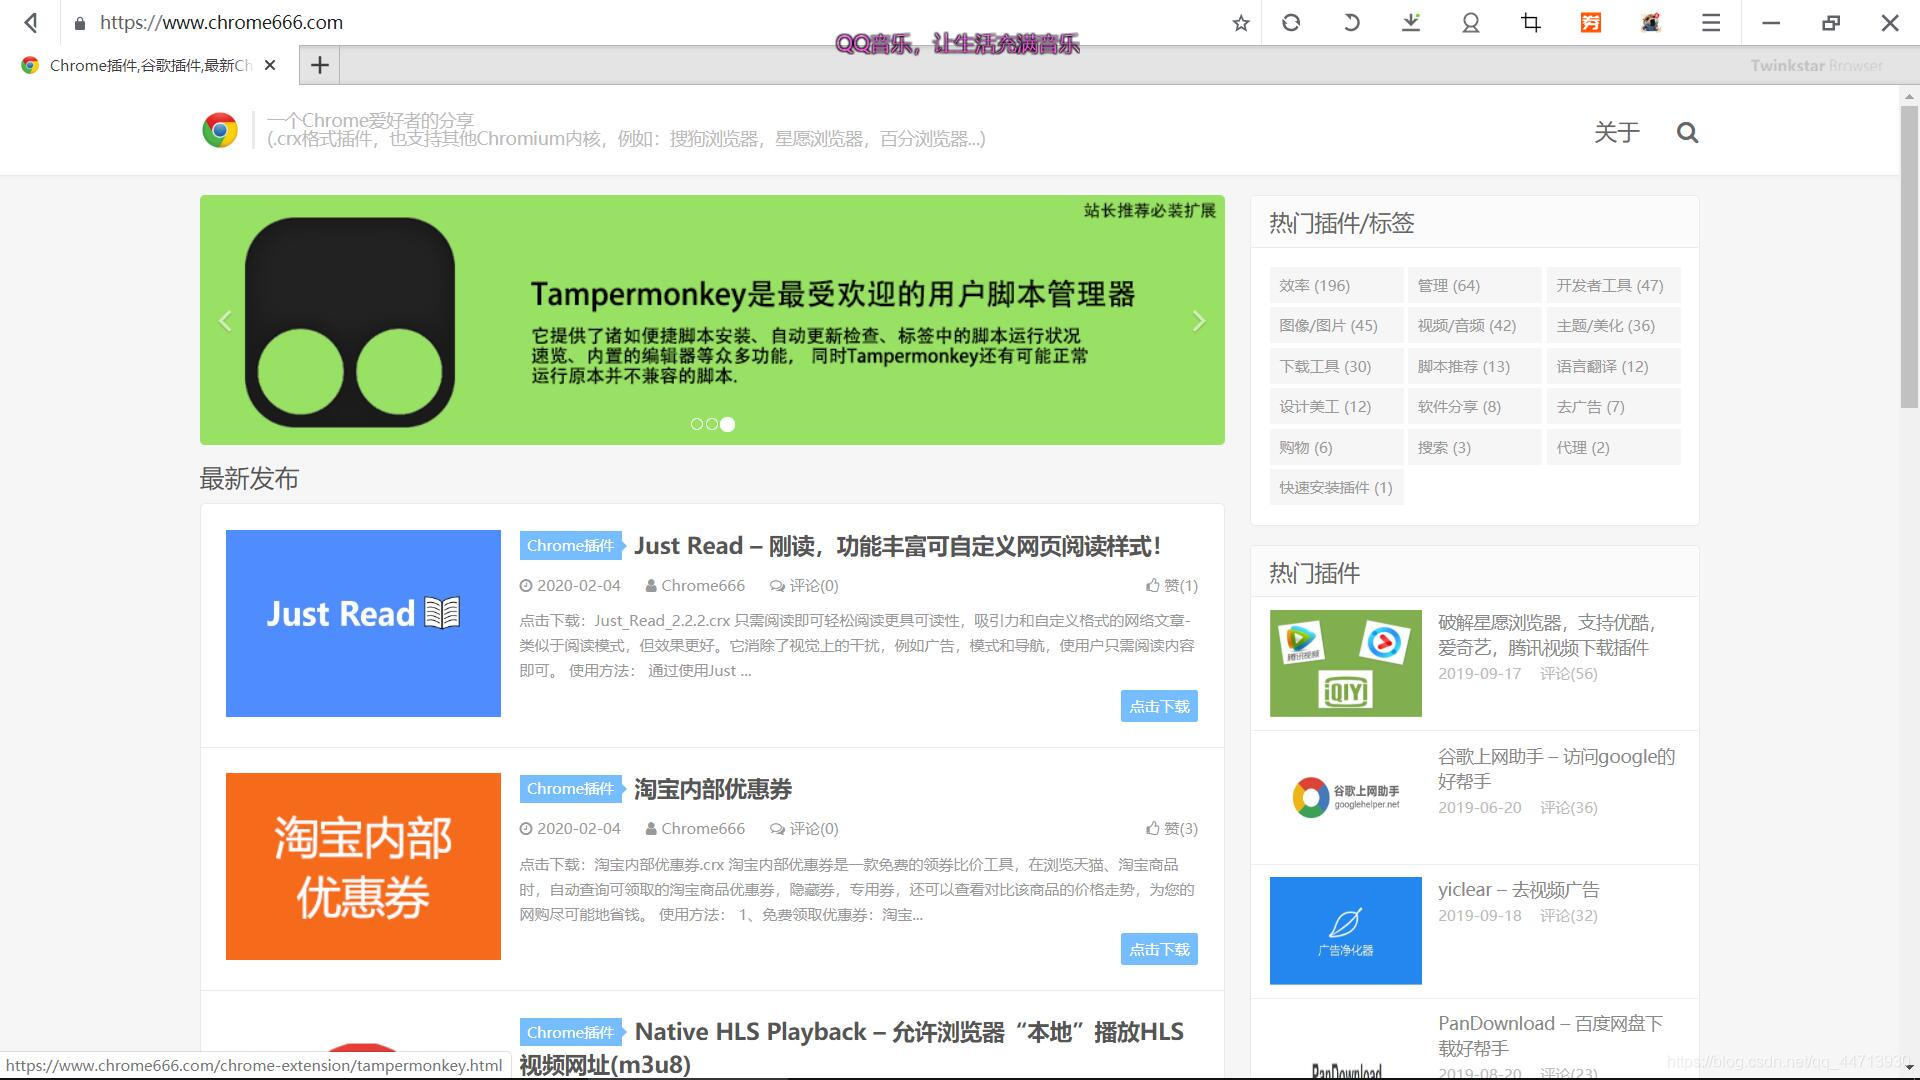Click 点击下载 on the Just Read post

[1158, 705]
